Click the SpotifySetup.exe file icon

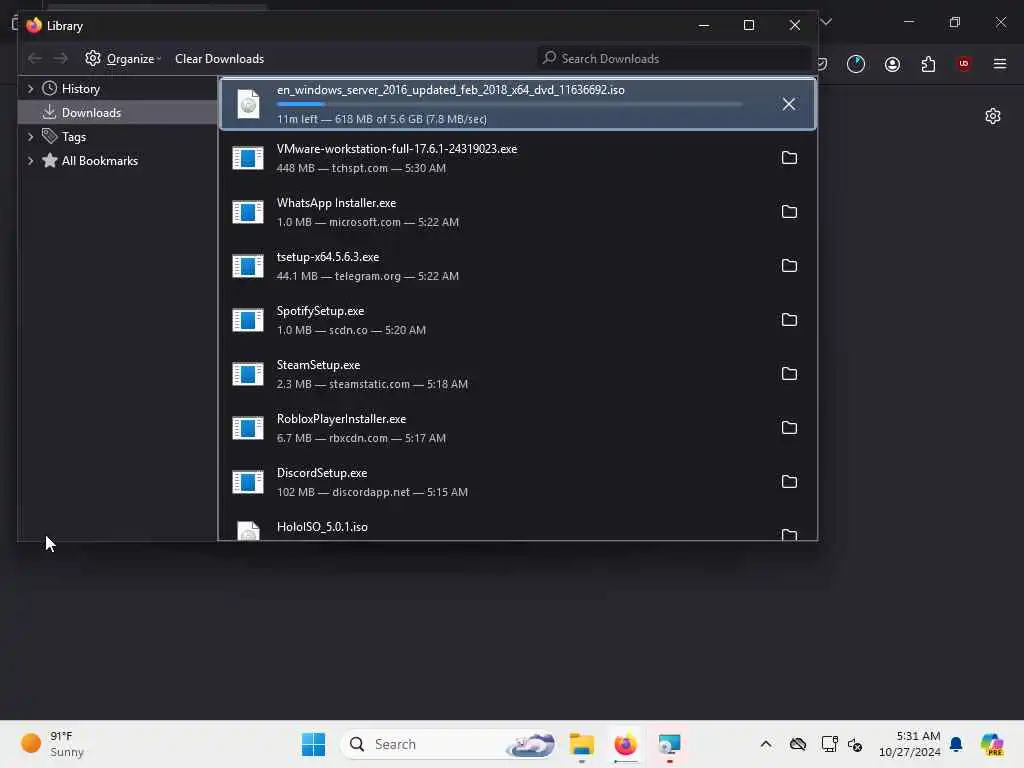tap(248, 320)
